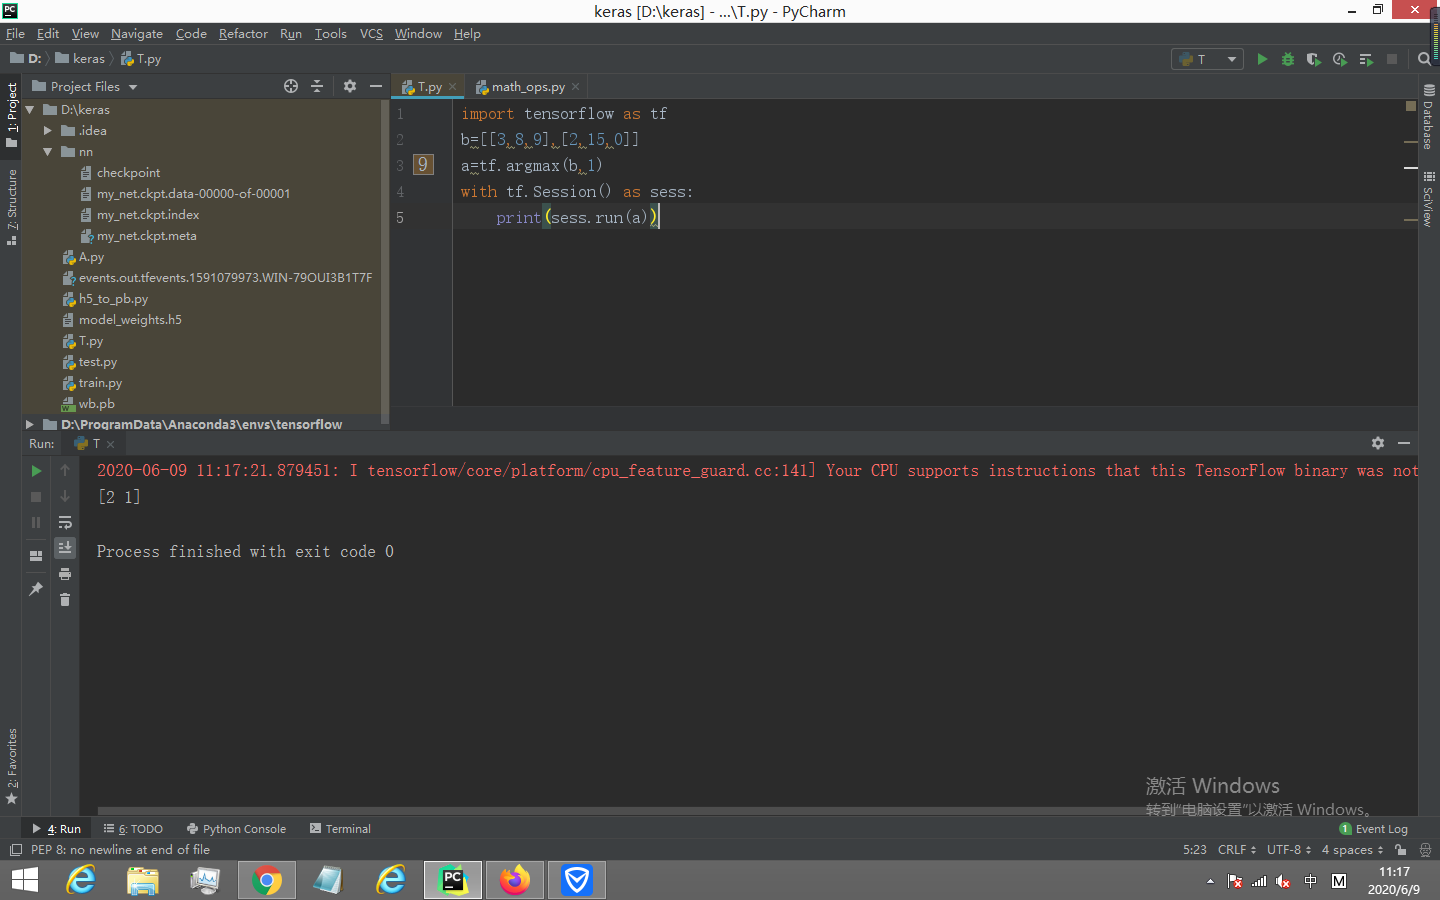
Task: Expand the .idea folder
Action: point(47,130)
